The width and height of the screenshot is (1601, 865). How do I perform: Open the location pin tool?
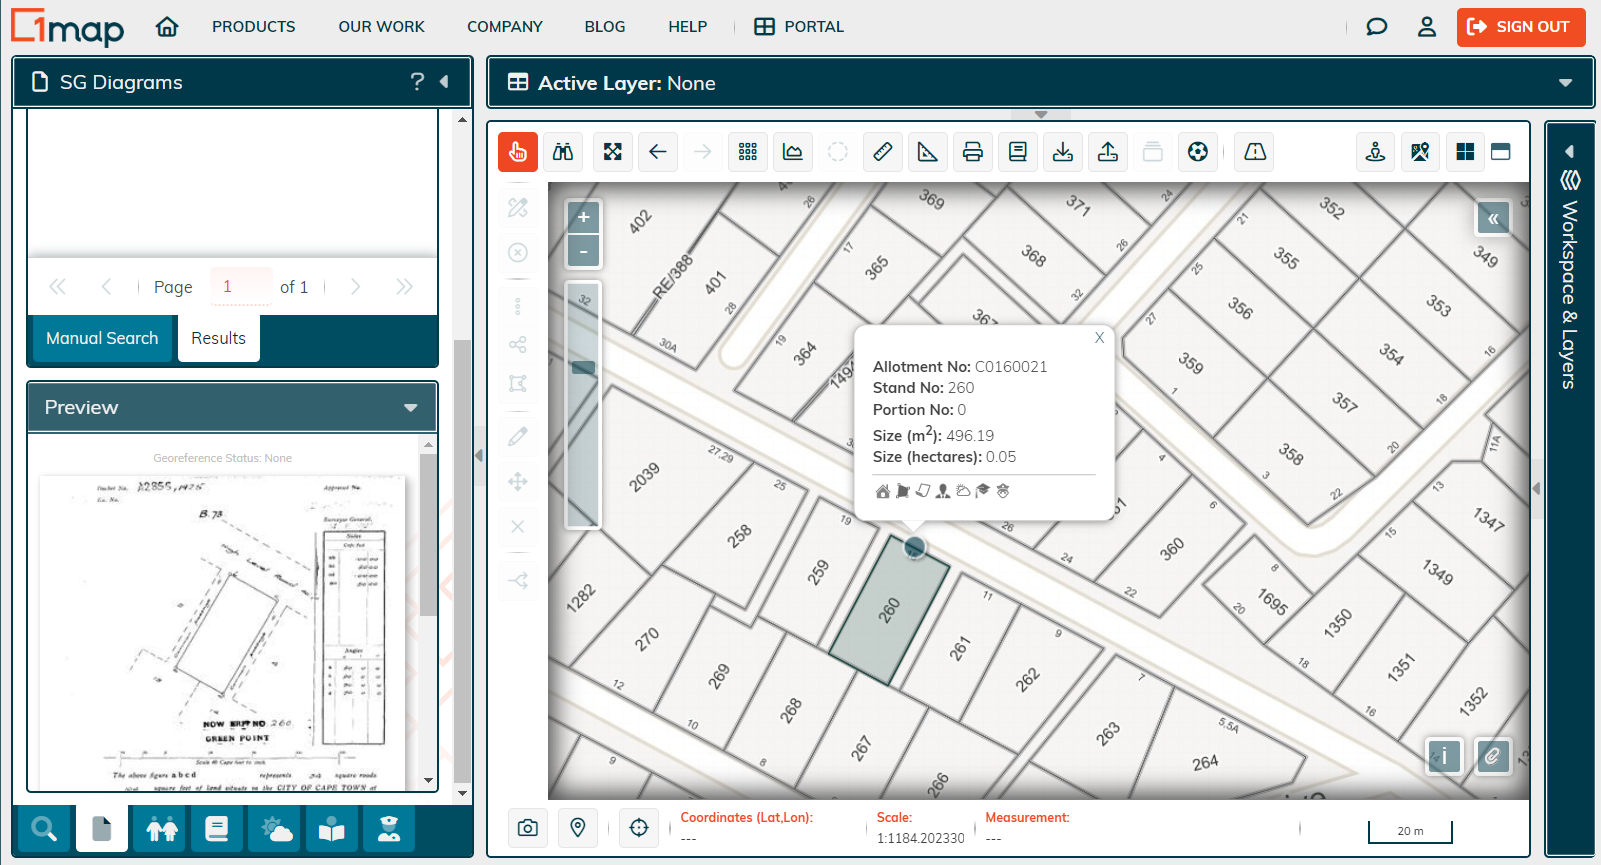578,828
